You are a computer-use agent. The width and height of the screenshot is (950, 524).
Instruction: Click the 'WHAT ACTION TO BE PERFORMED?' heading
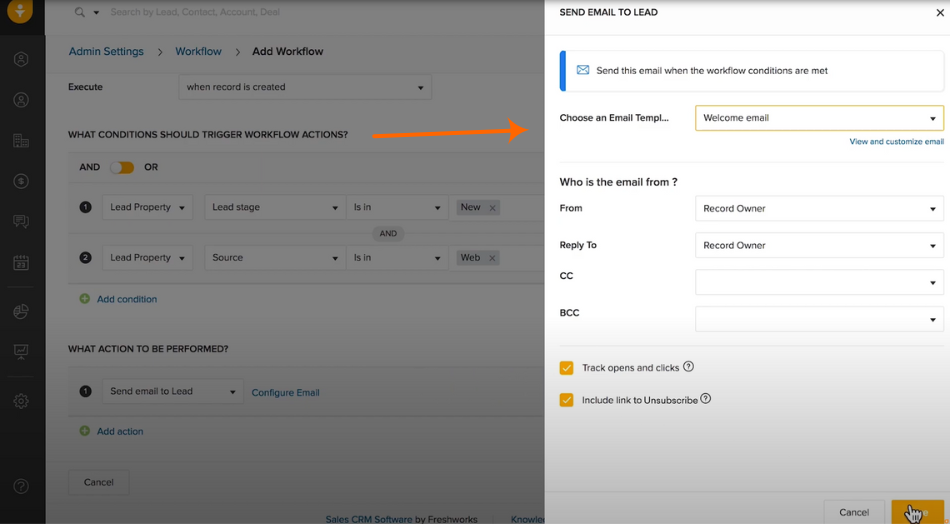pos(148,349)
